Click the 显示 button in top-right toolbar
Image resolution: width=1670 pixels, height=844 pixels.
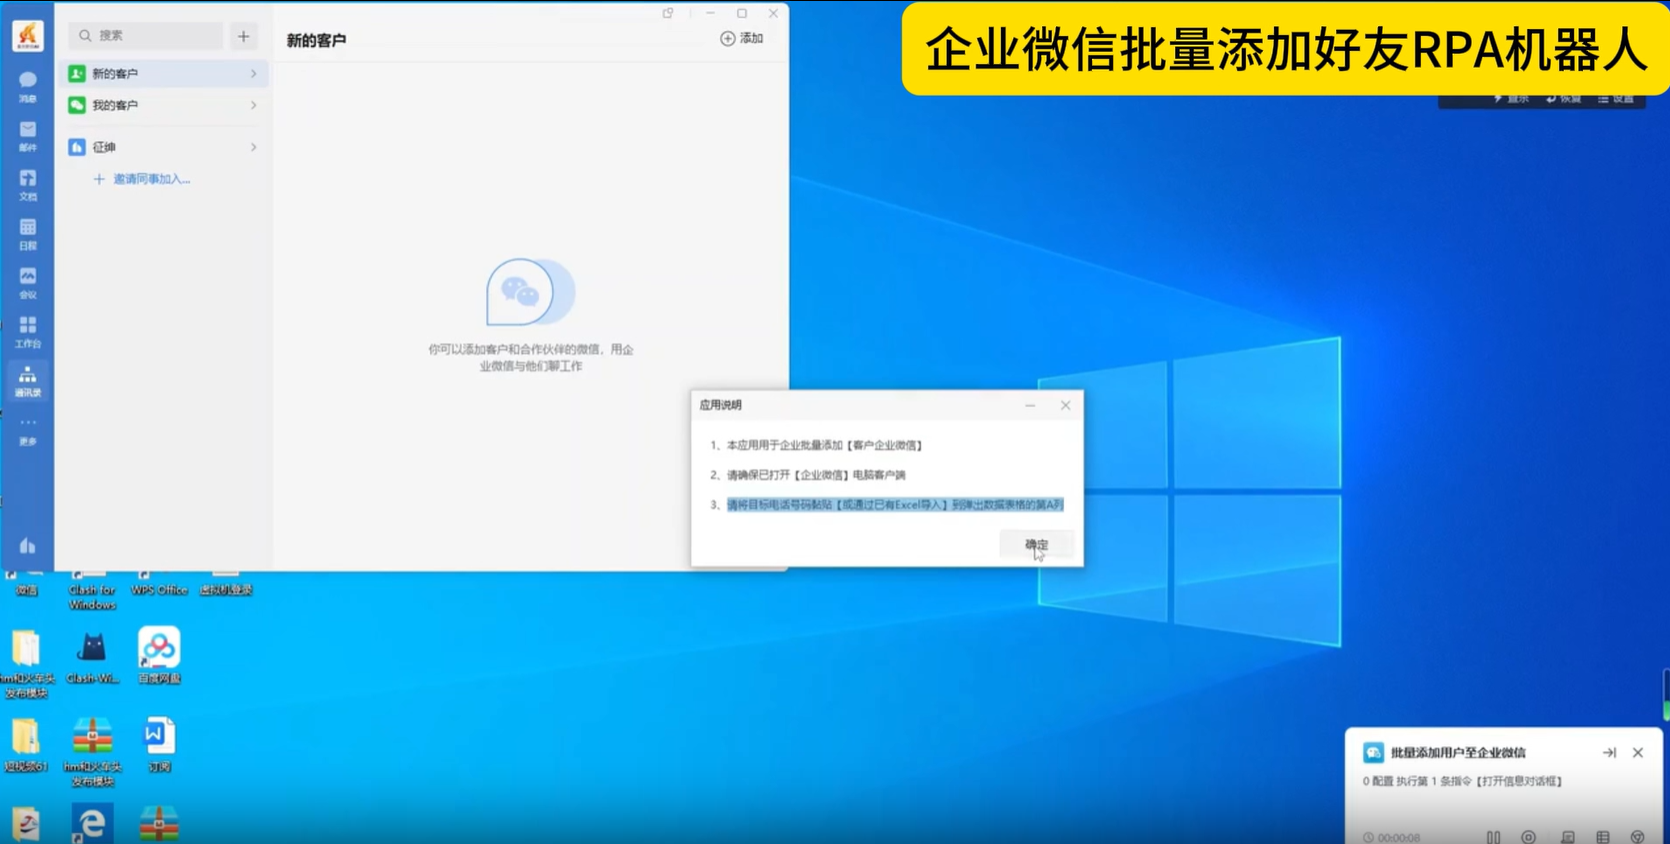coord(1511,98)
